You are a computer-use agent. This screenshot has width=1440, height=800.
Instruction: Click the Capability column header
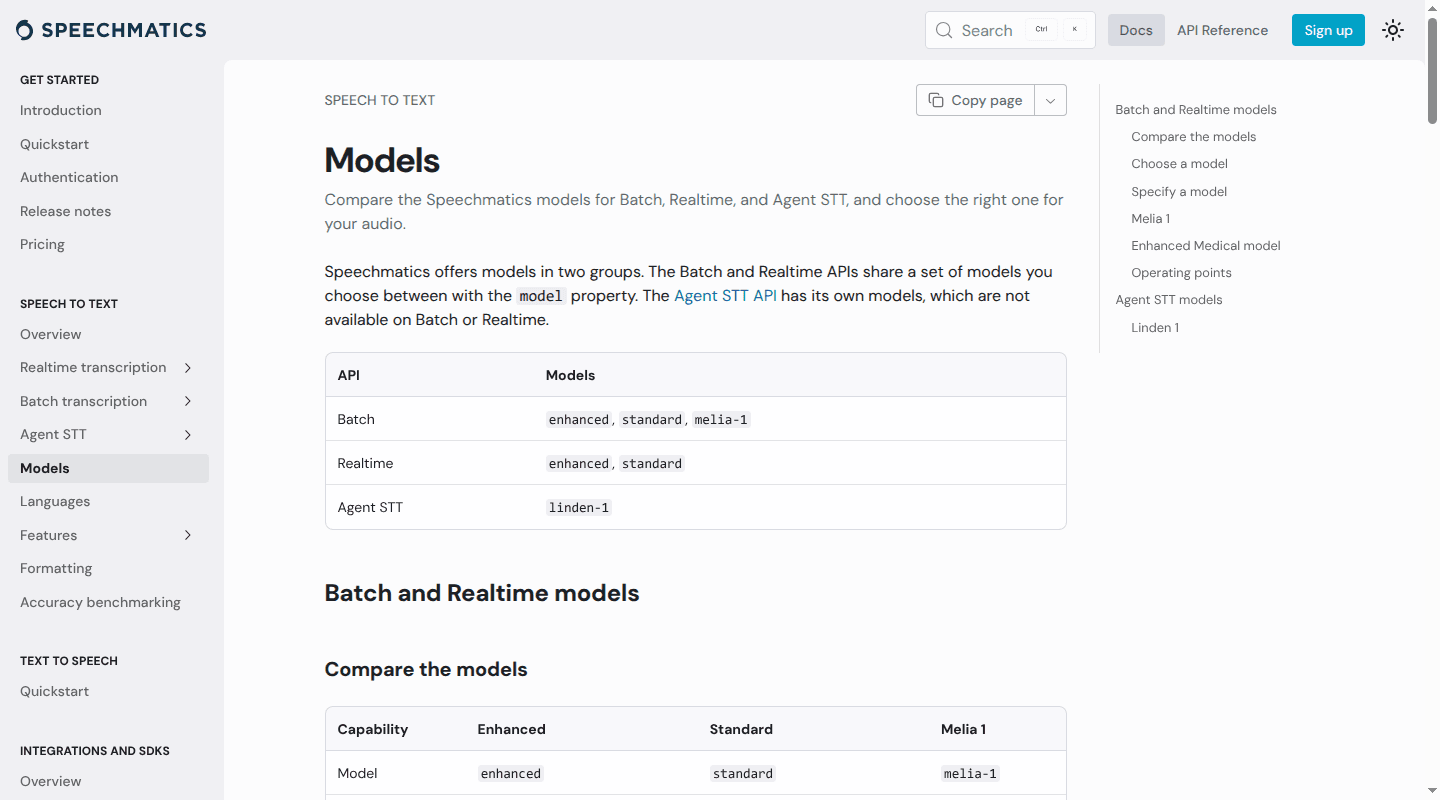[373, 729]
